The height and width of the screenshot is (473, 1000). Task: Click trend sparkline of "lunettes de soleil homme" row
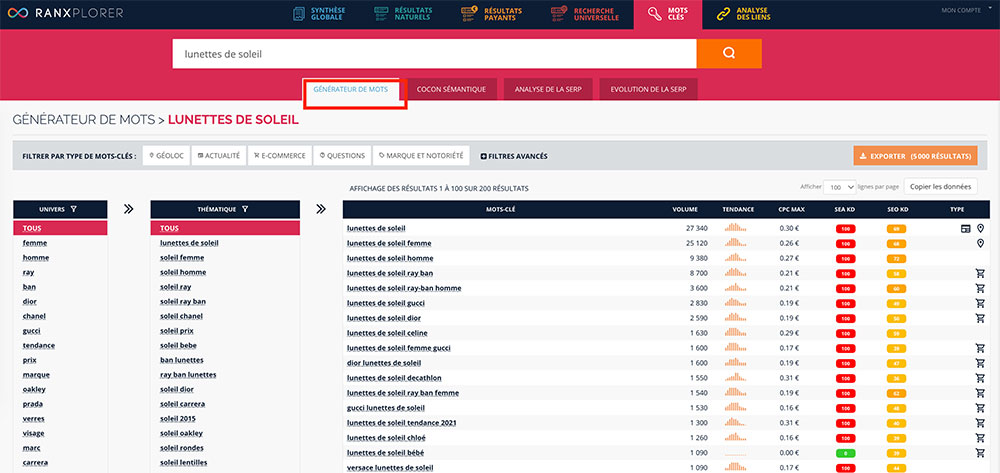tap(735, 258)
